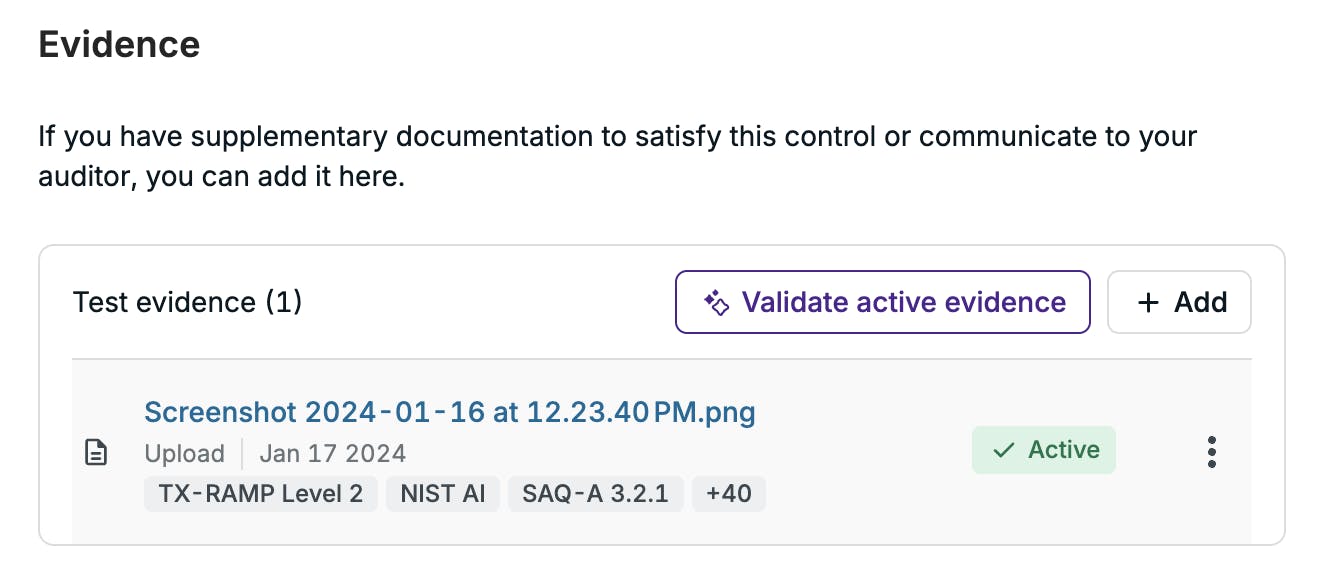Click the Add label text

pos(1201,302)
